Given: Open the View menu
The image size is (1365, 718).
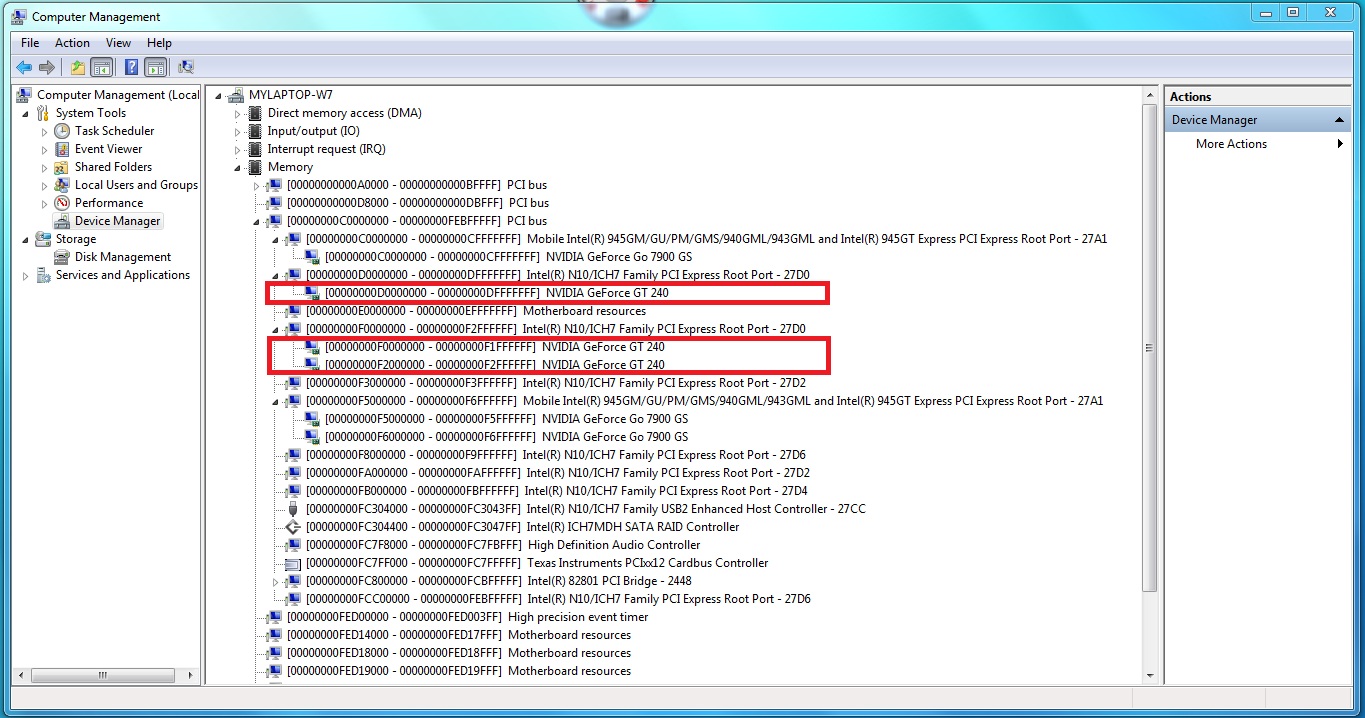Looking at the screenshot, I should point(118,43).
